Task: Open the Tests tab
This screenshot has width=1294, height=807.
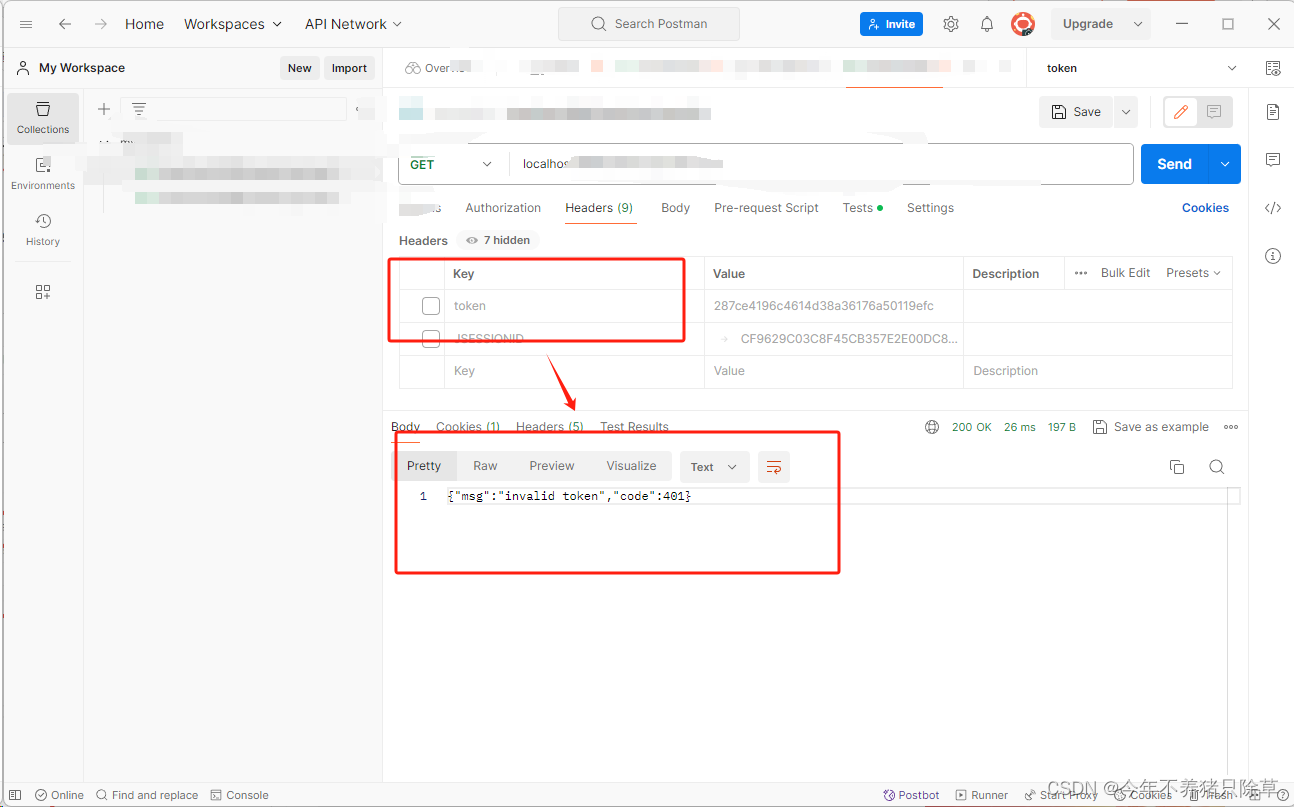Action: (862, 208)
